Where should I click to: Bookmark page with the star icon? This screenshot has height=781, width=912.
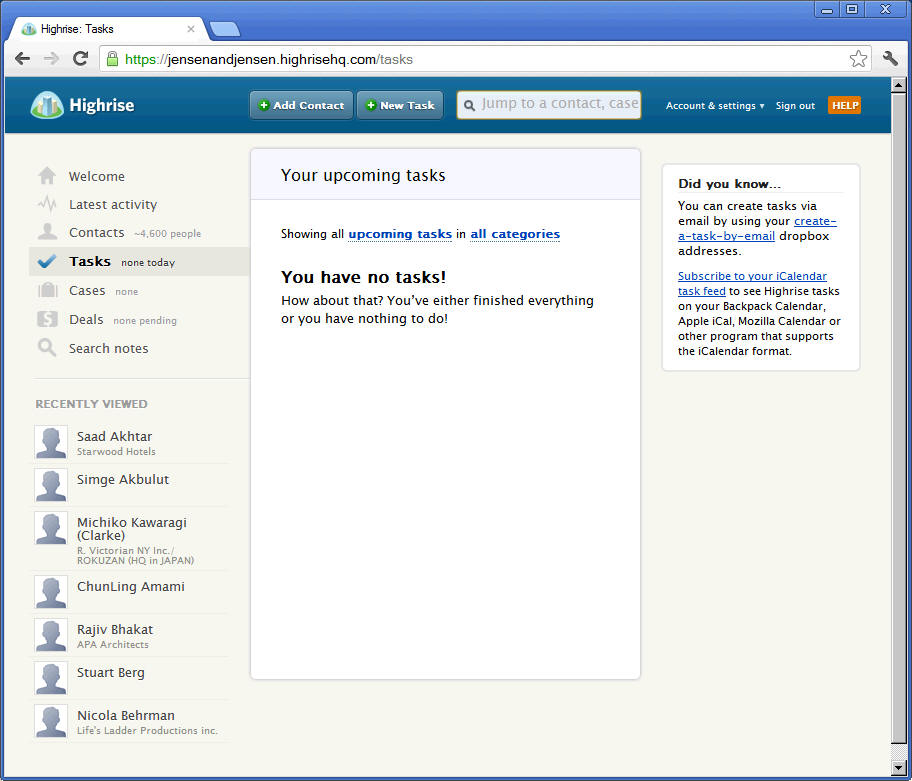(x=858, y=59)
